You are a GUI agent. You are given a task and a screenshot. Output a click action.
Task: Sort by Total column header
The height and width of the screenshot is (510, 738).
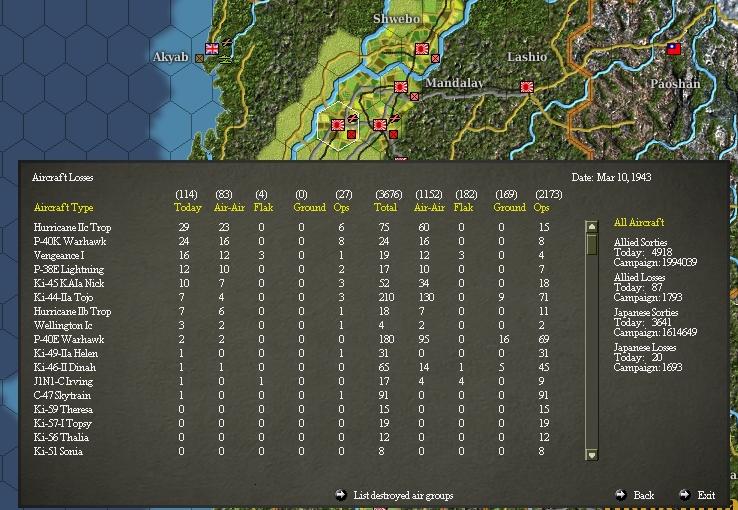tap(386, 207)
